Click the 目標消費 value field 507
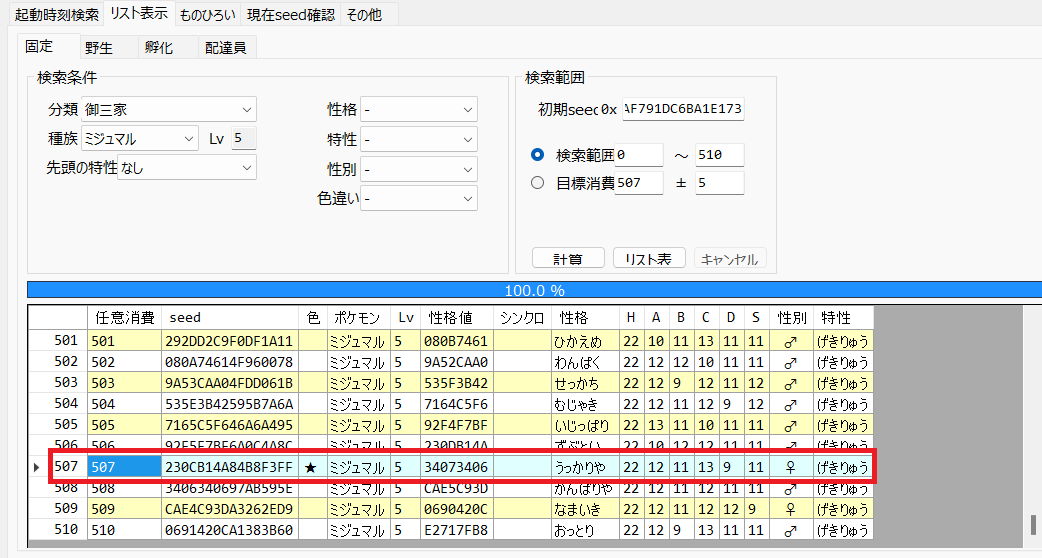1042x558 pixels. [x=639, y=183]
